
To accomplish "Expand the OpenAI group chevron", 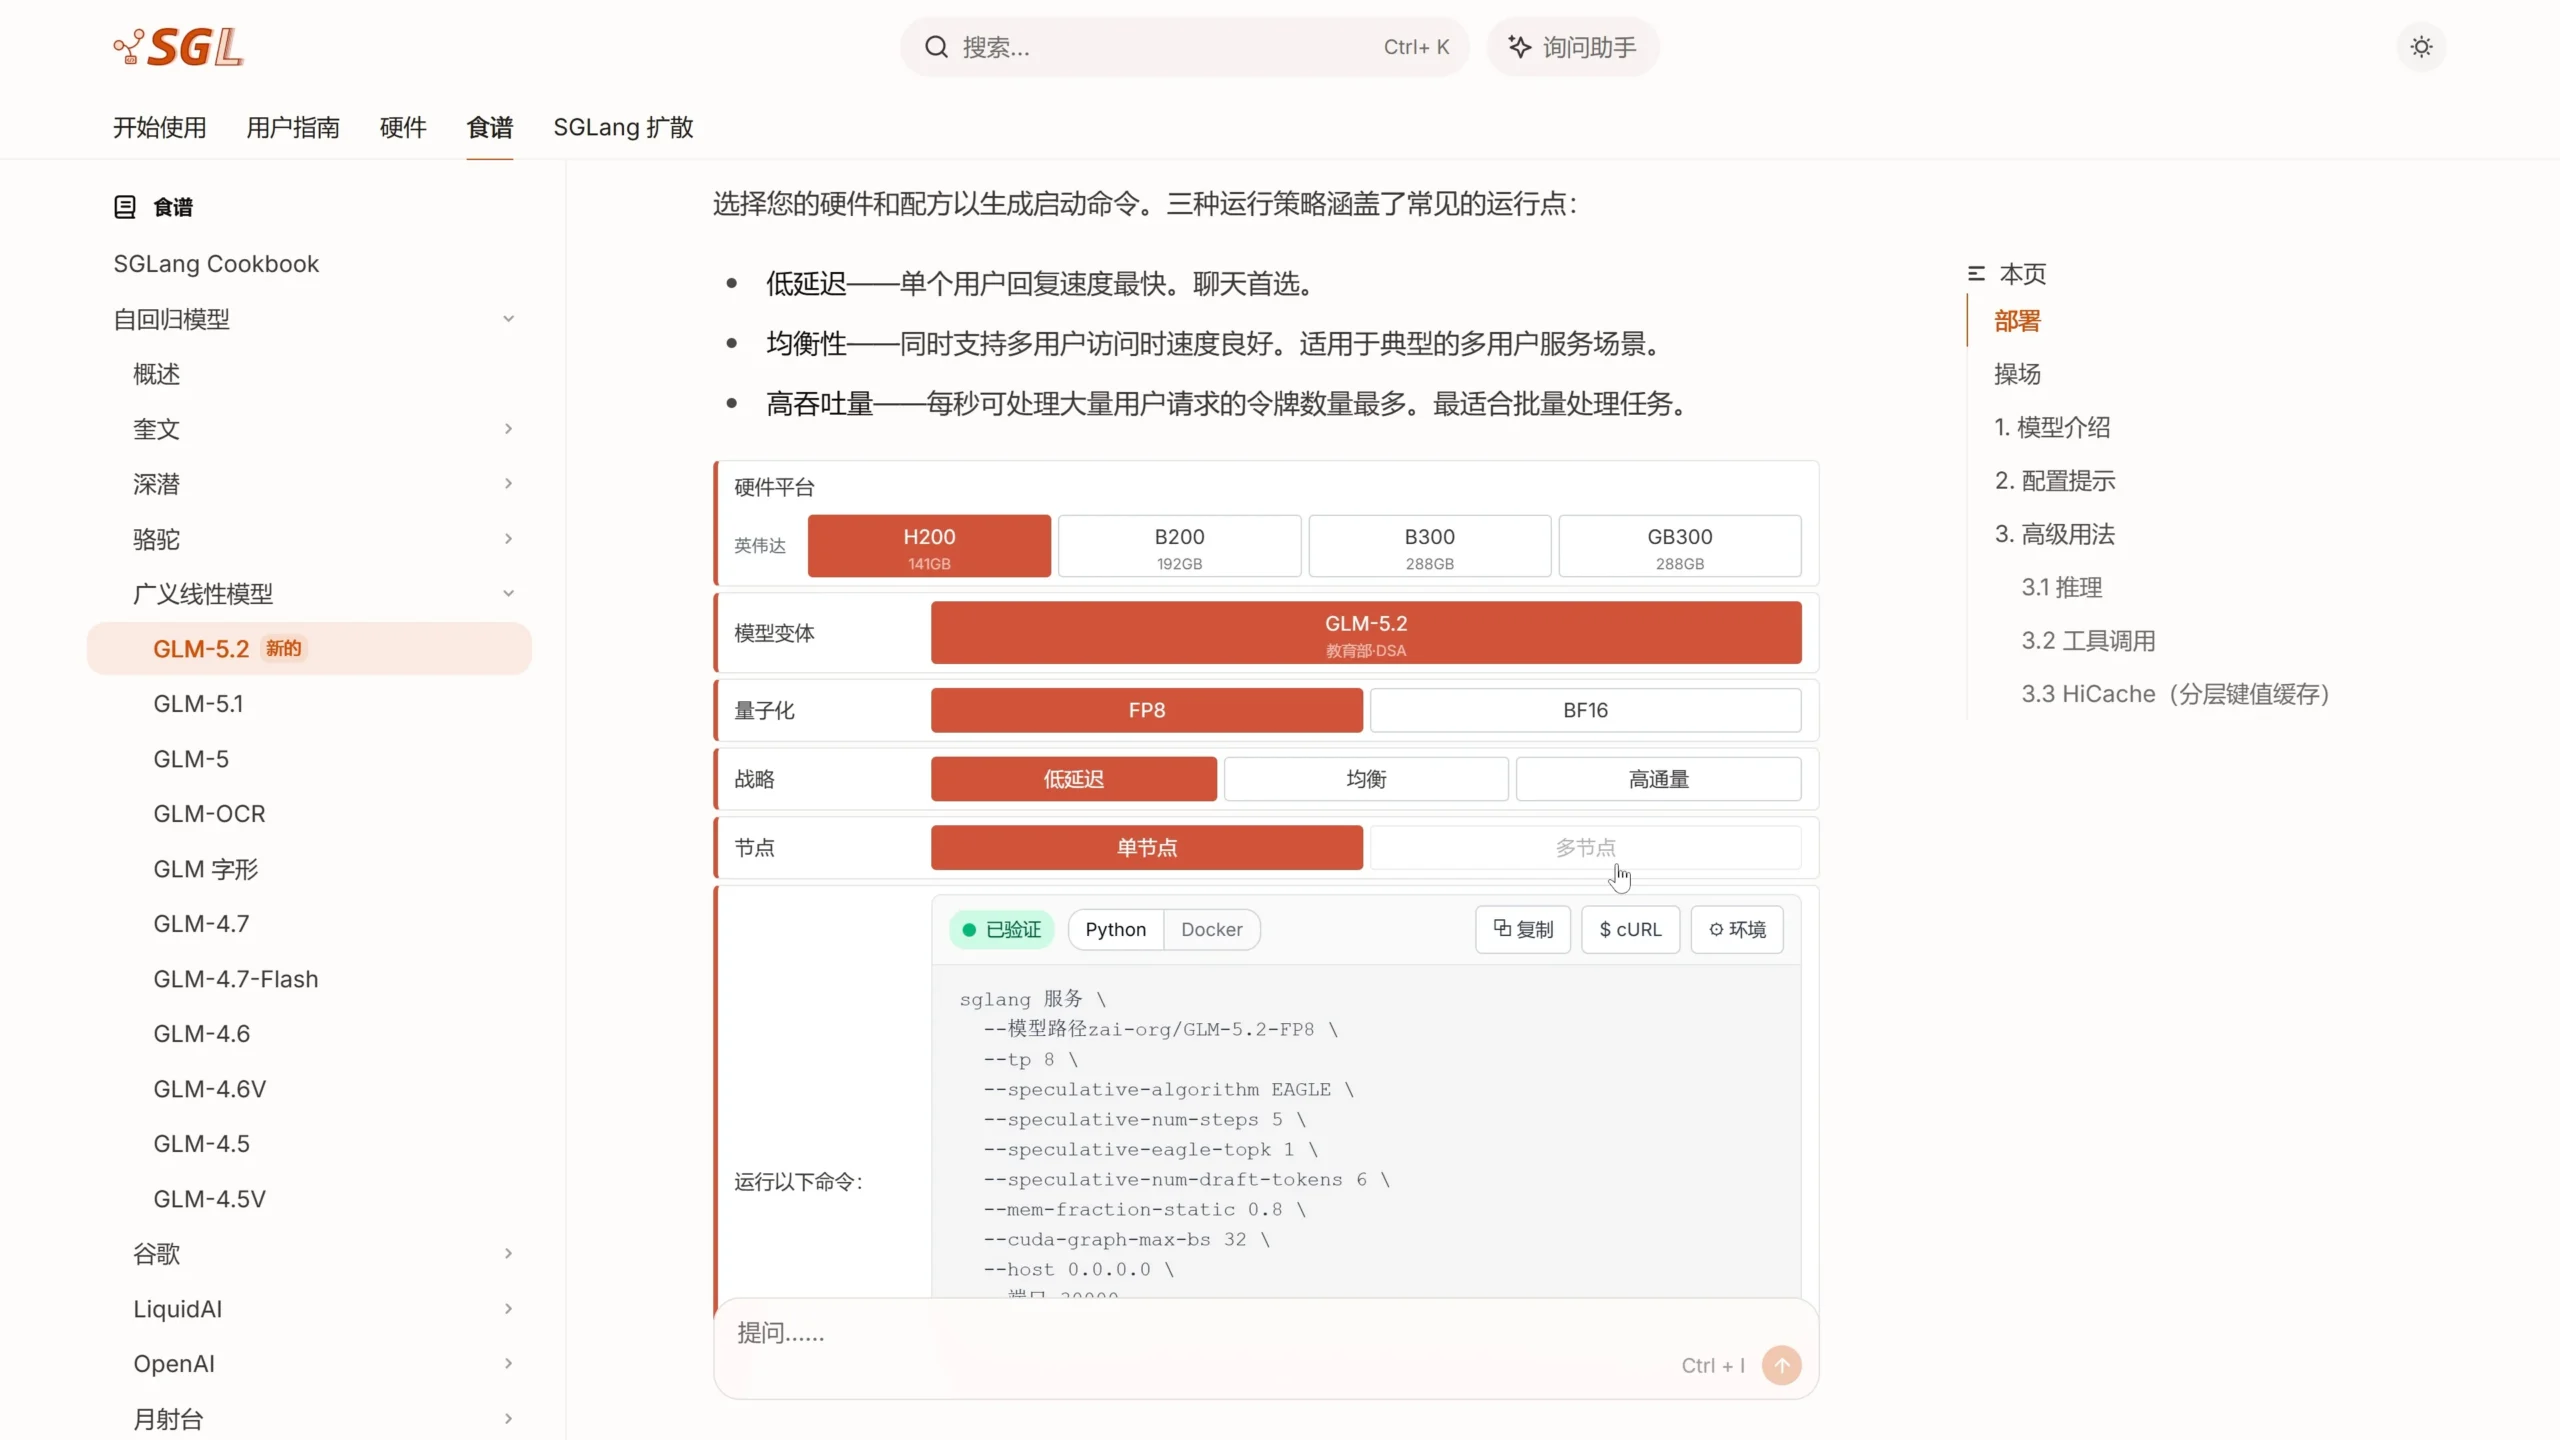I will click(508, 1364).
